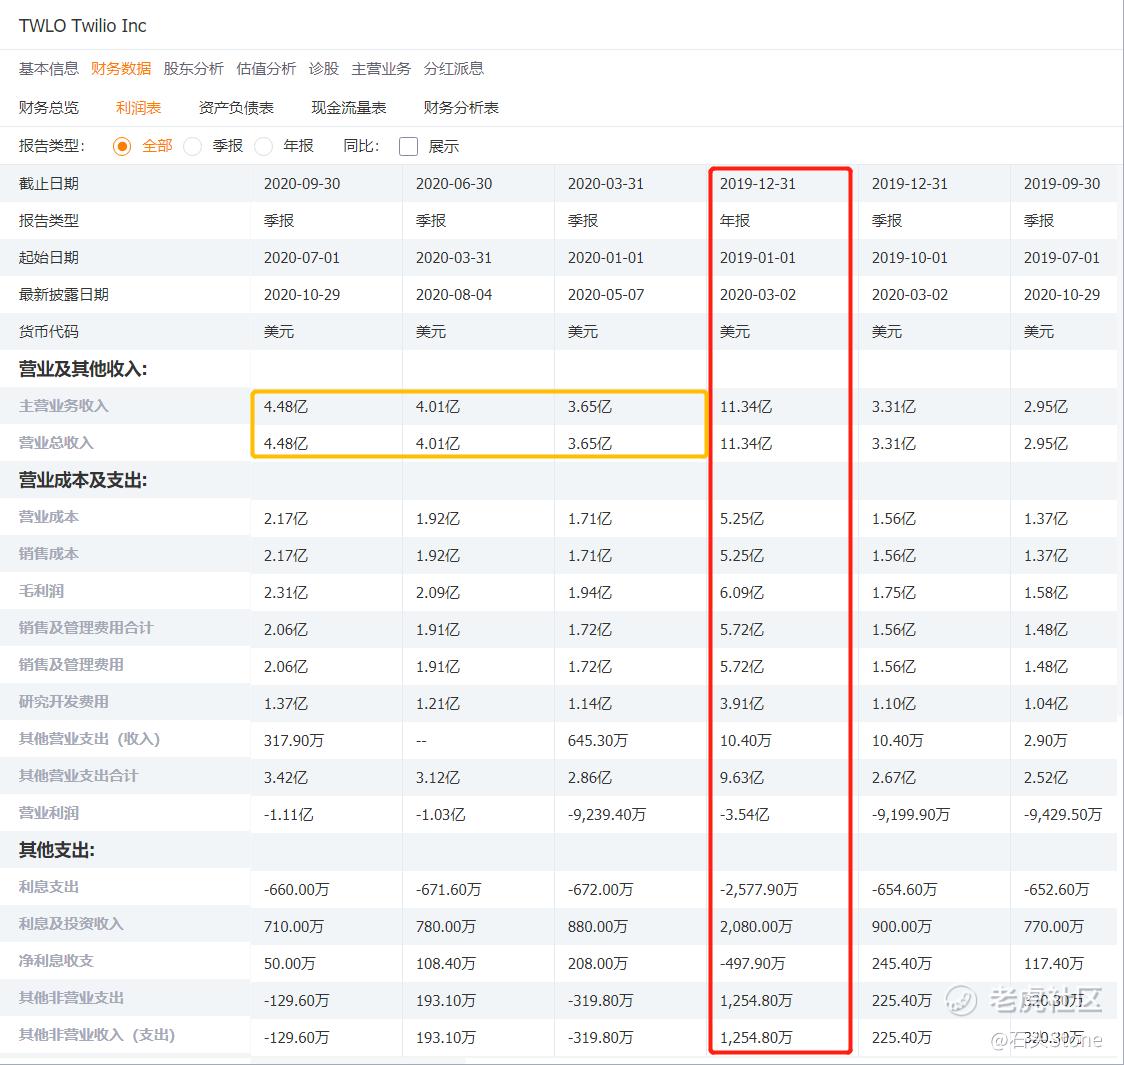Viewport: 1124px width, 1065px height.
Task: Click the TWLO Twilio Inc title
Action: click(82, 26)
